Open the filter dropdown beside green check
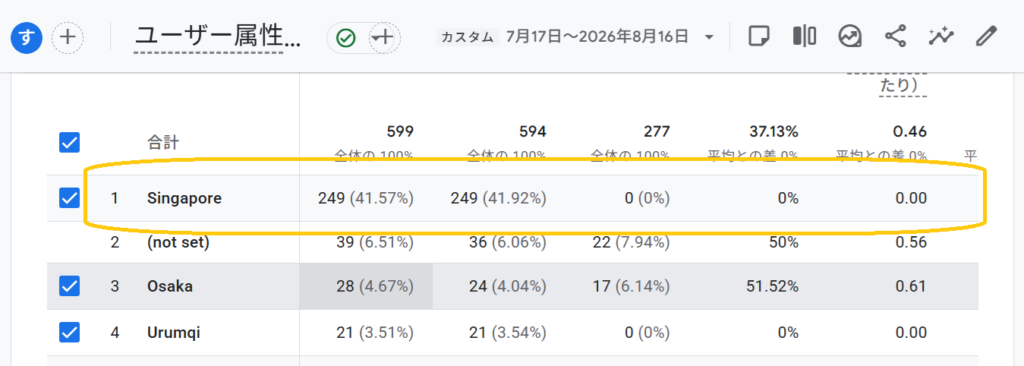Viewport: 1024px width, 366px height. (385, 37)
